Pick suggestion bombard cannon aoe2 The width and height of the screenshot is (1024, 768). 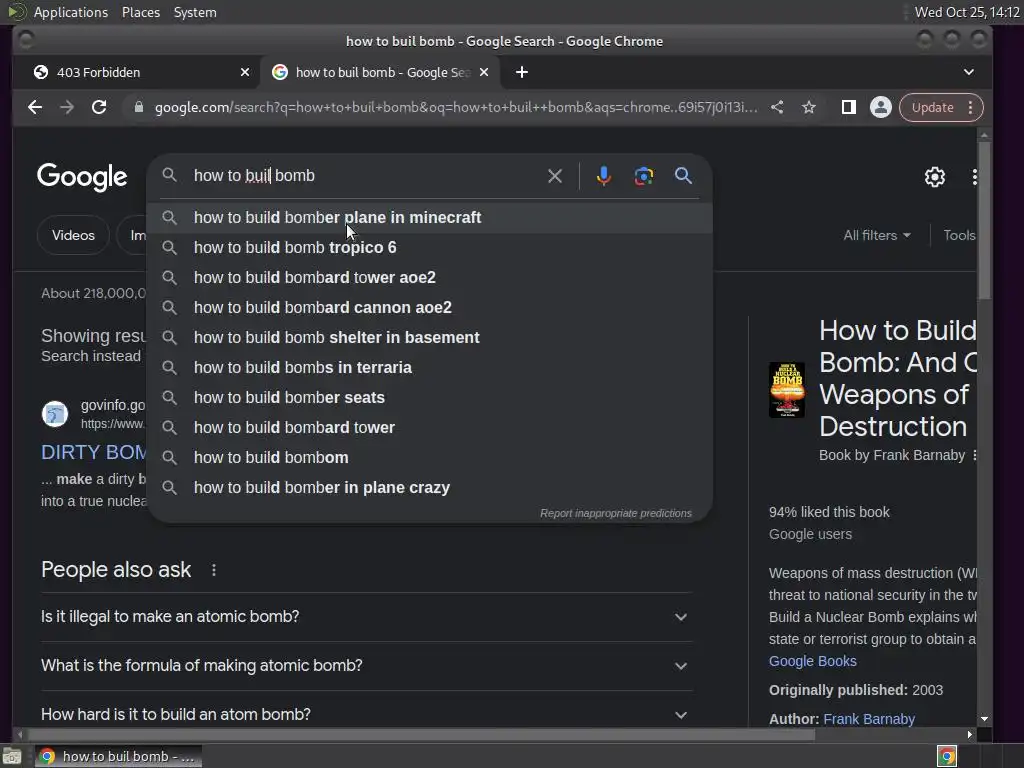(430, 308)
